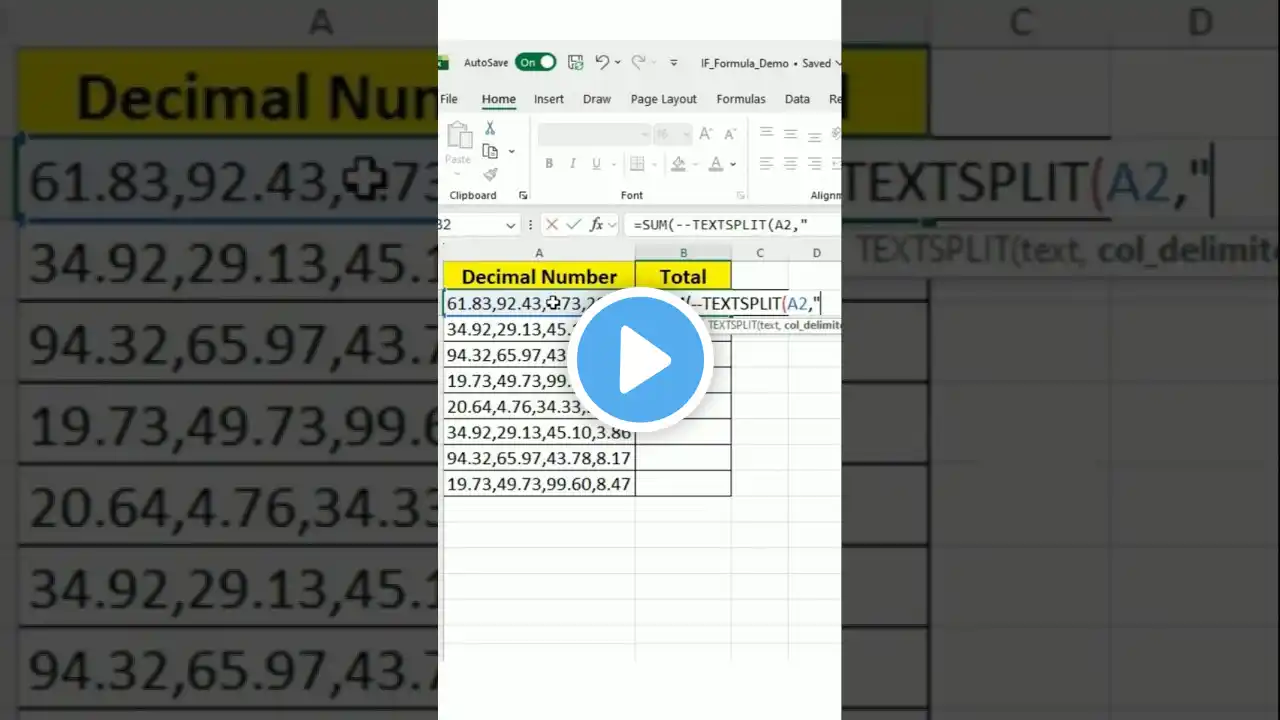Click the "Total" header cell

683,276
